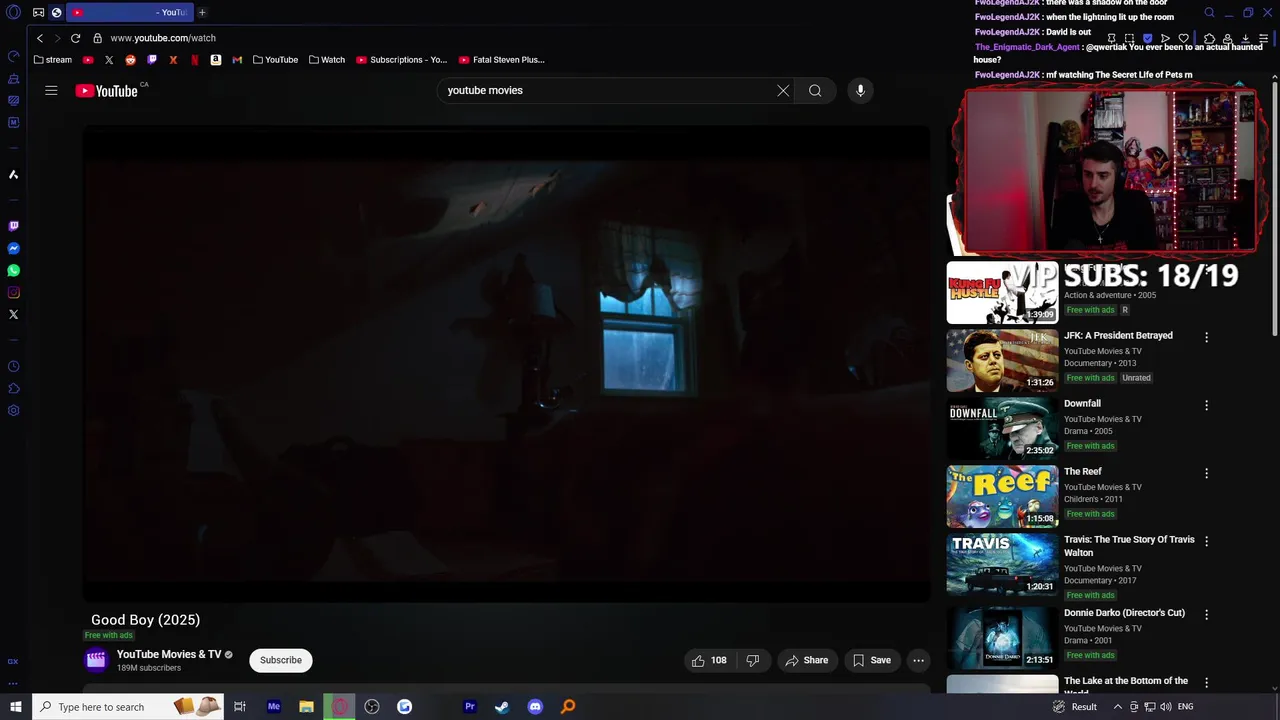Open the 'YouTube' bookmarks folder
The height and width of the screenshot is (720, 1280).
pos(275,60)
